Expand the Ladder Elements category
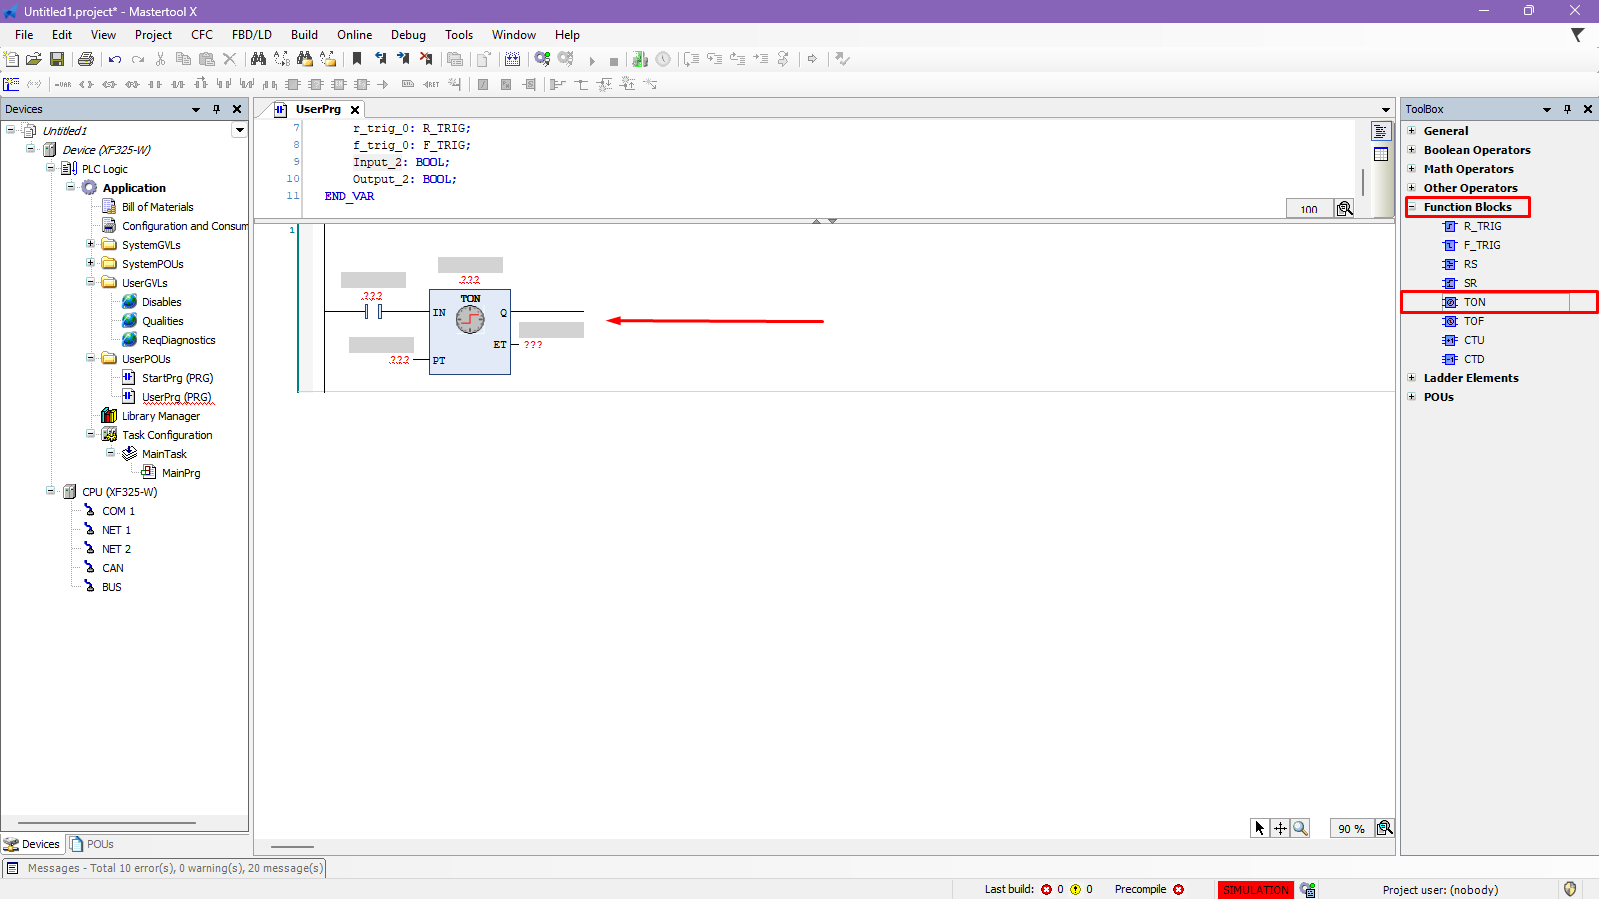Viewport: 1599px width, 899px height. [1412, 378]
